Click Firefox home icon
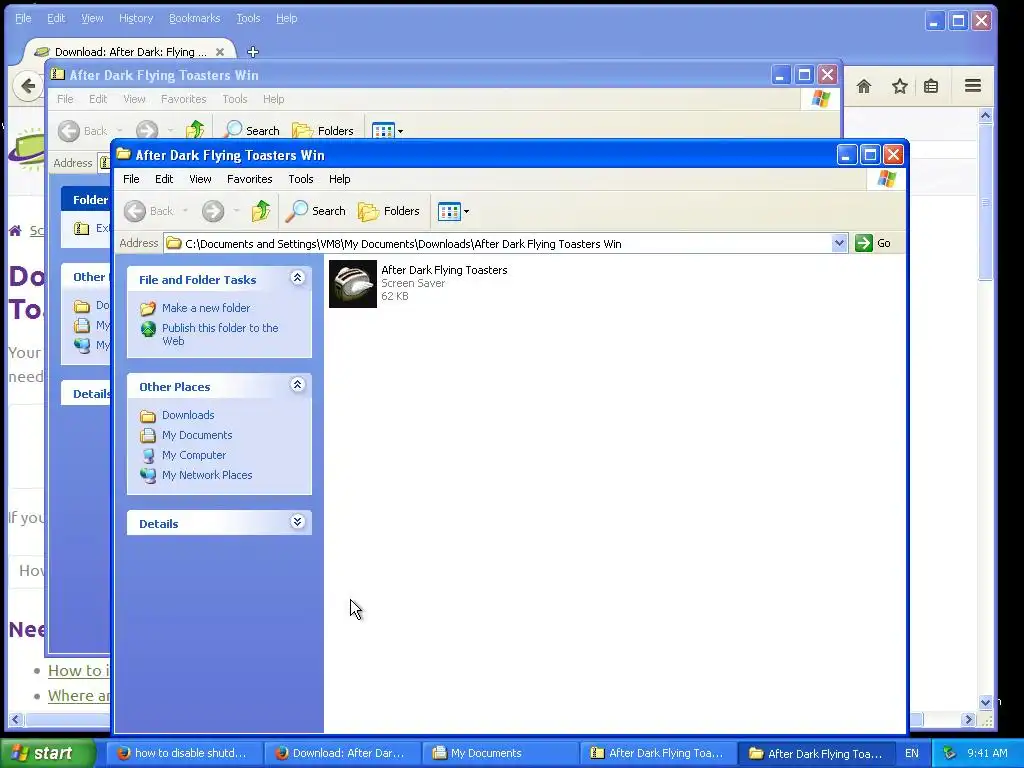 (x=864, y=86)
